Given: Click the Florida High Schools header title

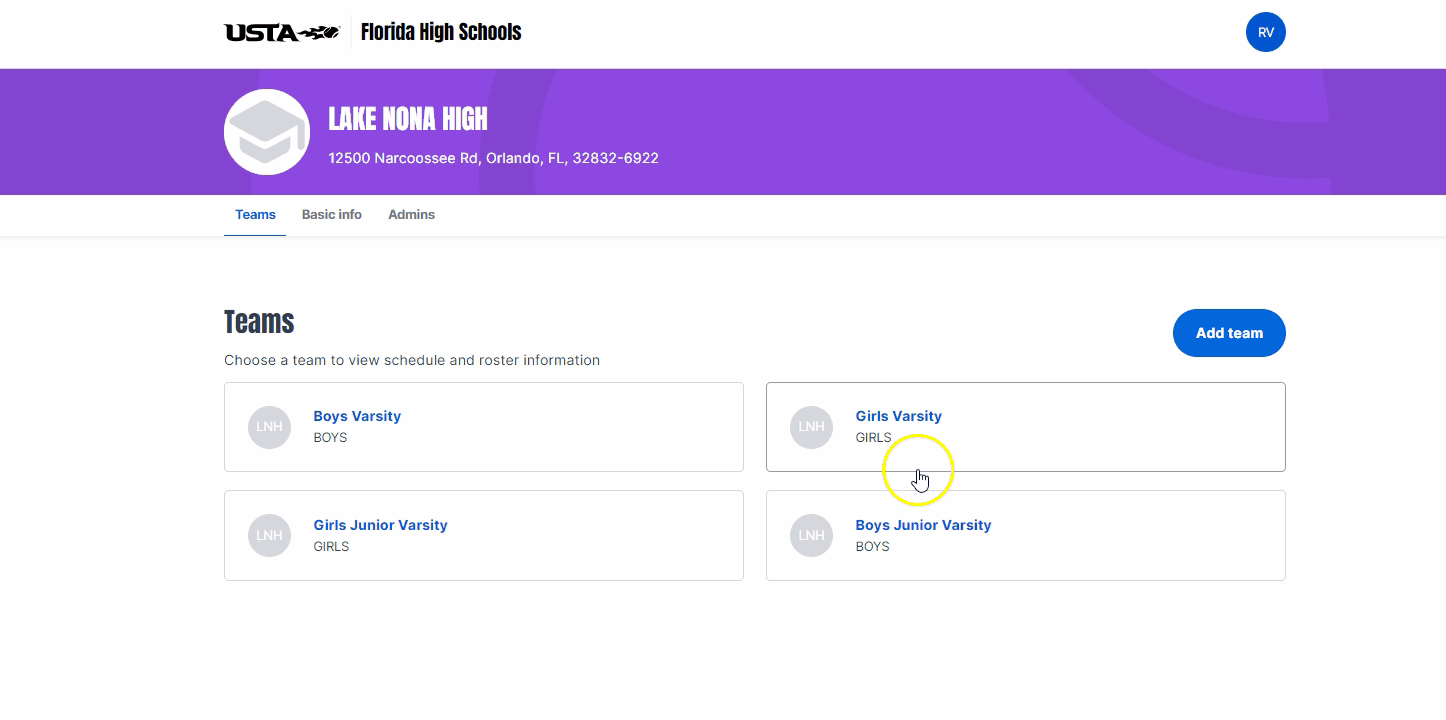Looking at the screenshot, I should coord(441,32).
